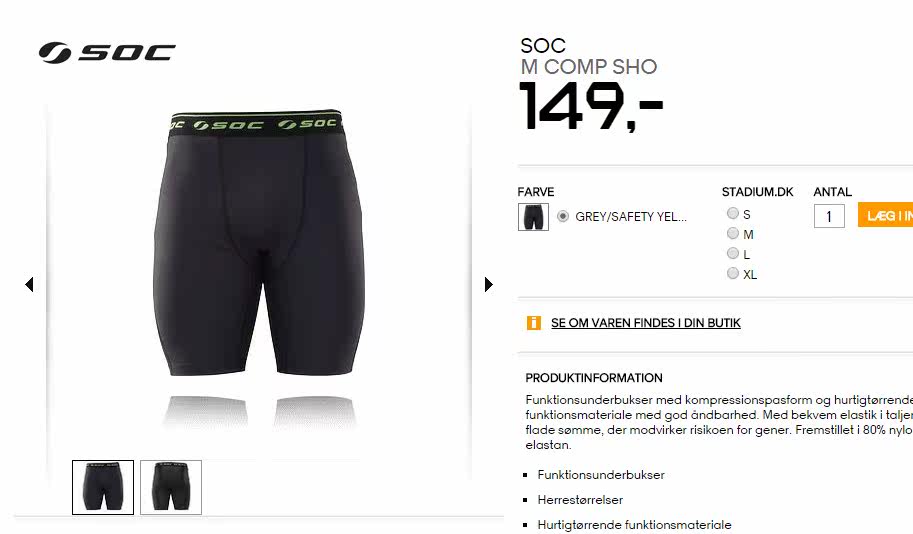Choose size L

pos(732,253)
